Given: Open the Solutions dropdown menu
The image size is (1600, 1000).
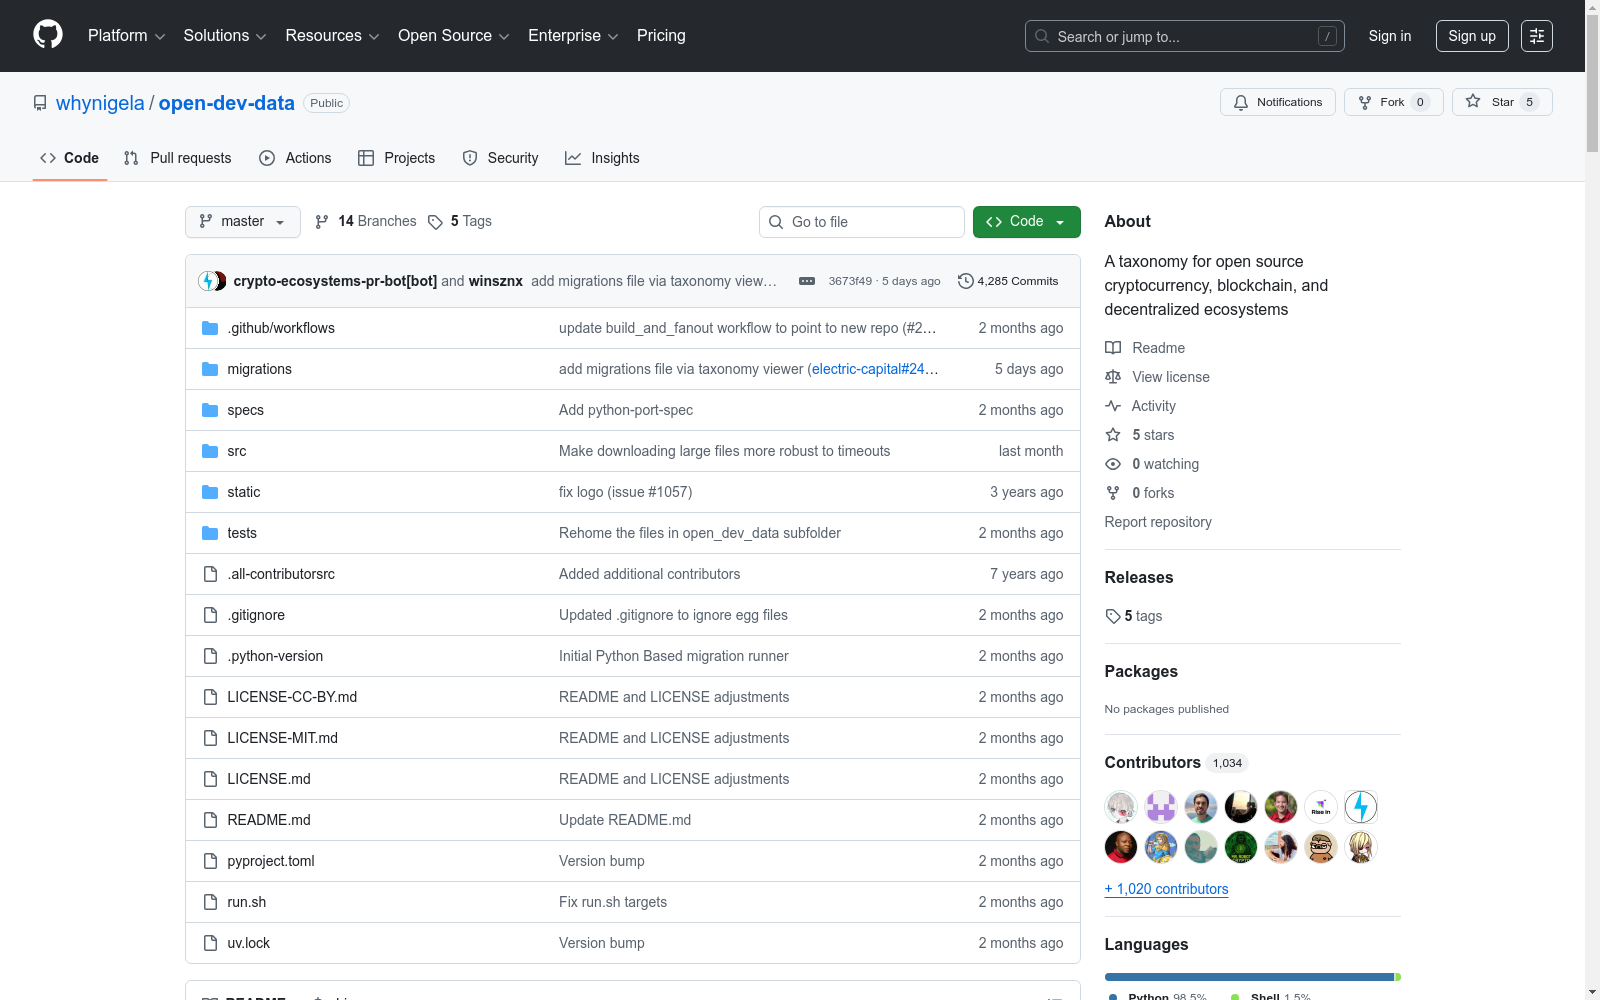Looking at the screenshot, I should click(x=225, y=36).
